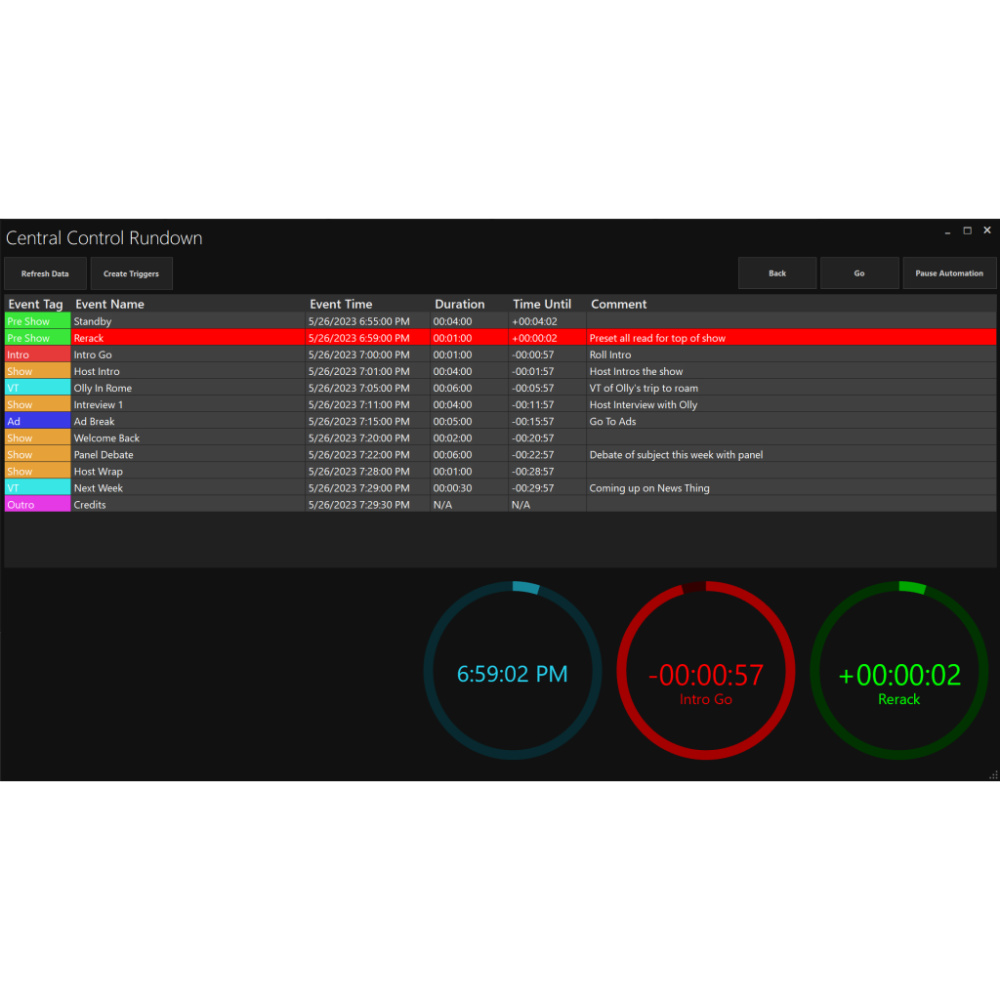
Task: Click the green Rerack timer dial
Action: point(899,670)
